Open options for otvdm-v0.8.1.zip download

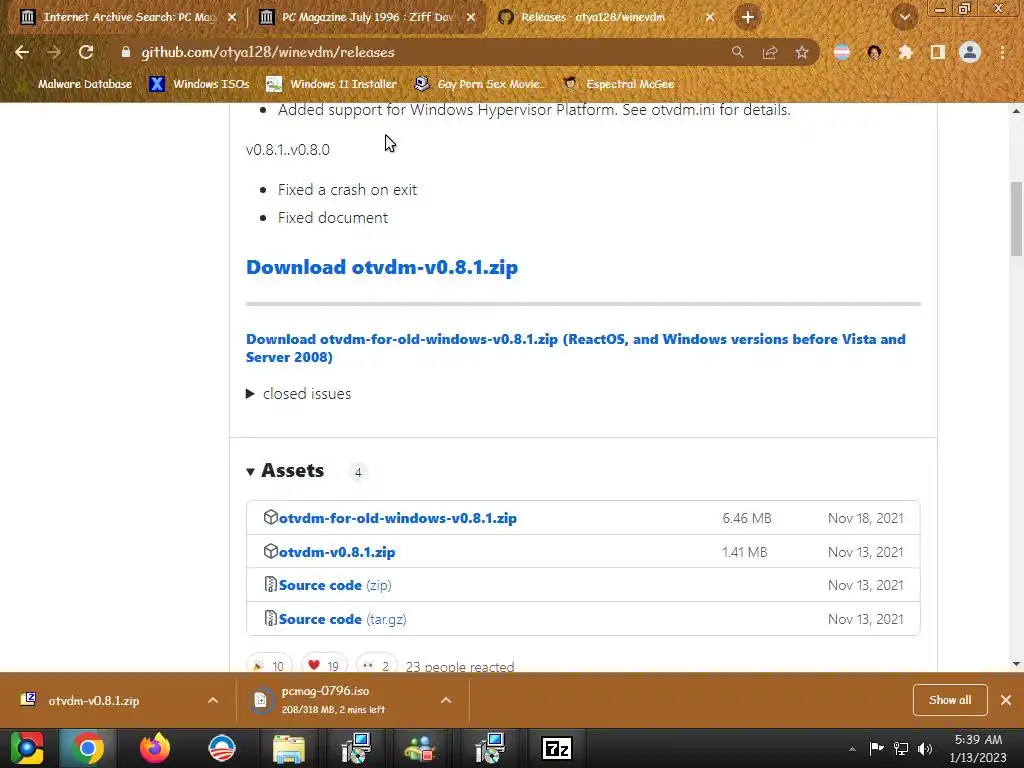click(x=213, y=700)
